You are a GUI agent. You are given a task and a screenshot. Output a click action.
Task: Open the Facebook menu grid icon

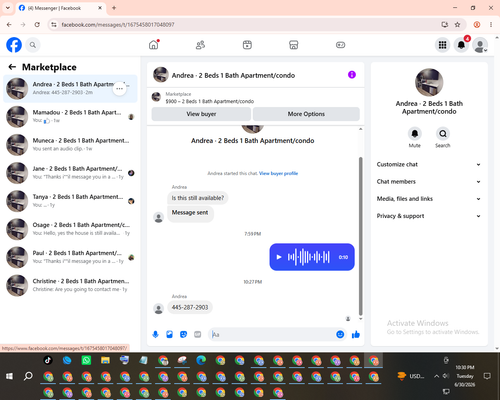442,45
